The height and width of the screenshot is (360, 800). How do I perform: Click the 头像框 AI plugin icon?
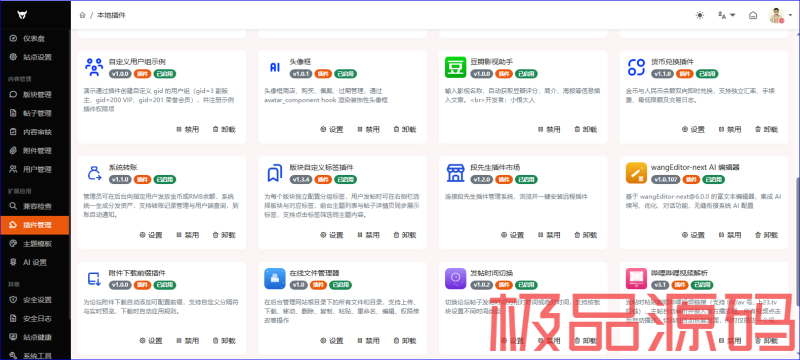point(274,67)
